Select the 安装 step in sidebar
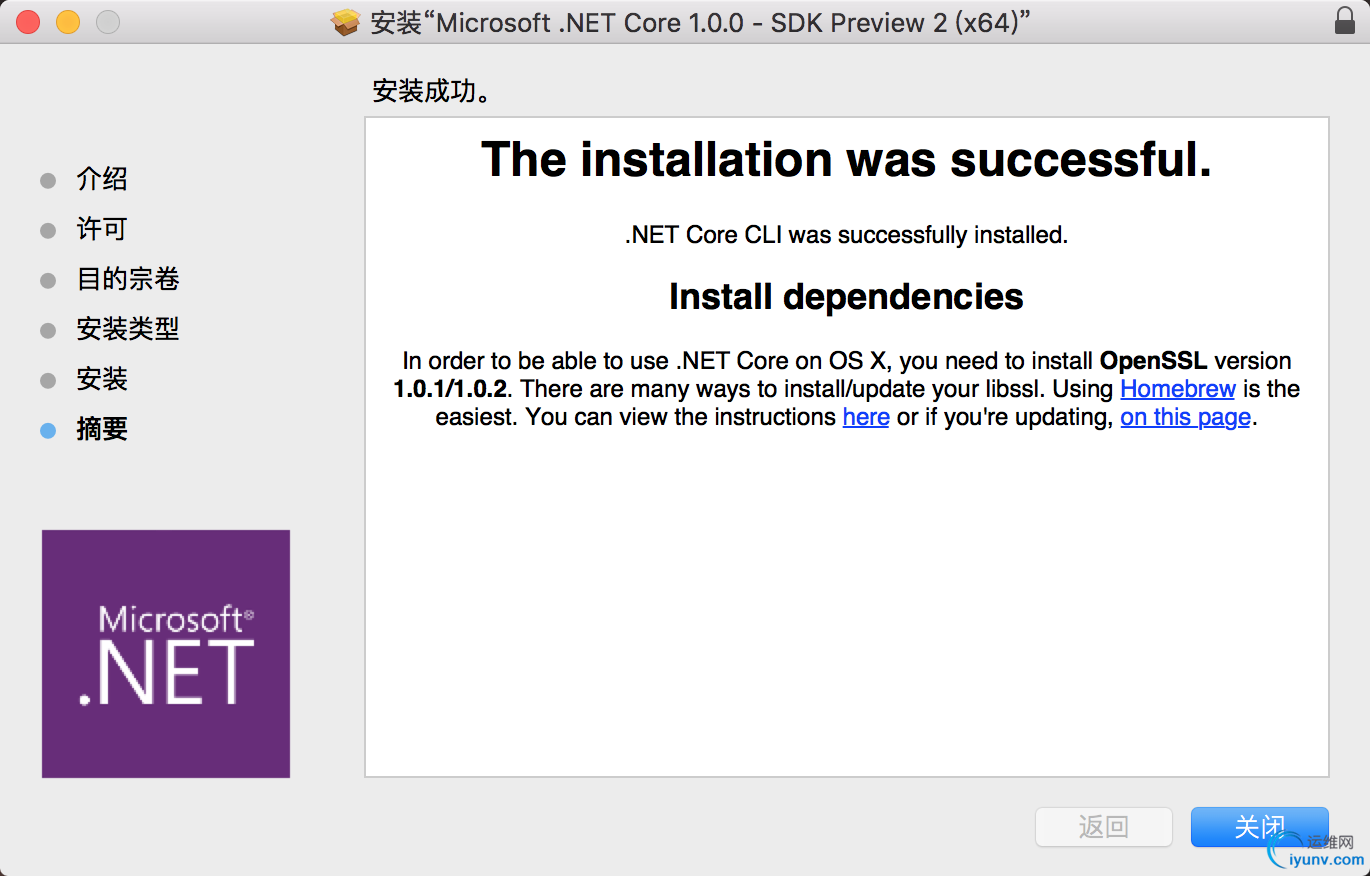 tap(102, 380)
